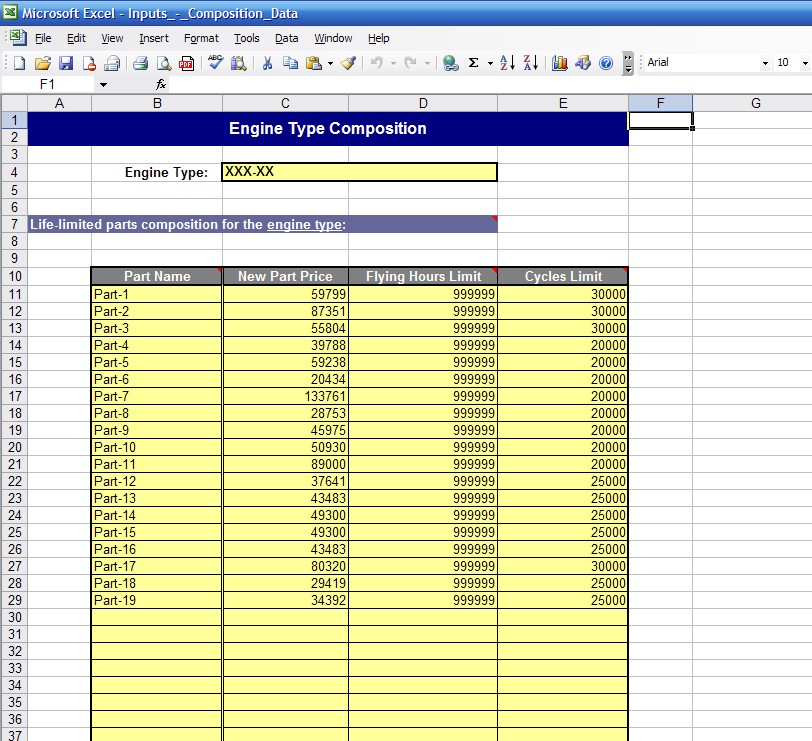Open the Arial font name dropdown
The image size is (812, 741).
click(x=766, y=63)
